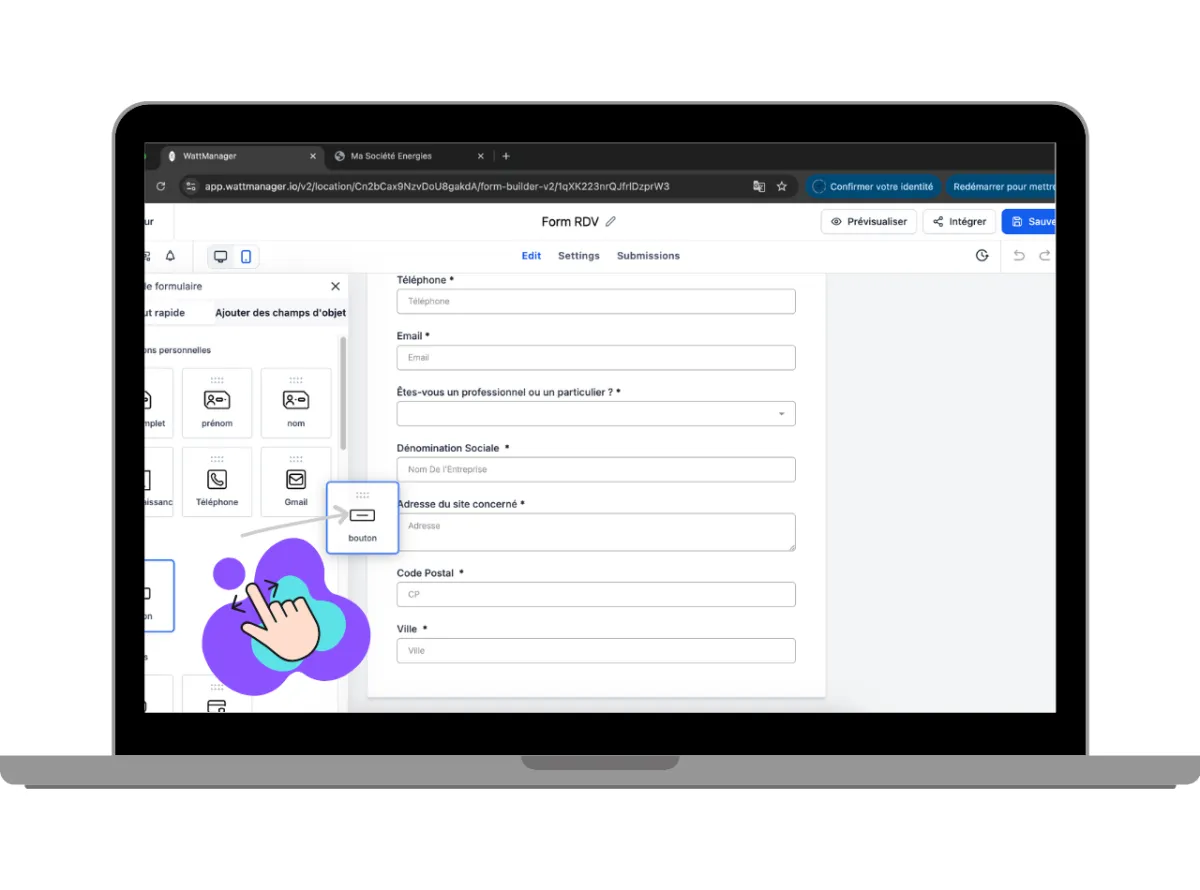The width and height of the screenshot is (1200, 890).
Task: Click the Ville input field
Action: 596,650
